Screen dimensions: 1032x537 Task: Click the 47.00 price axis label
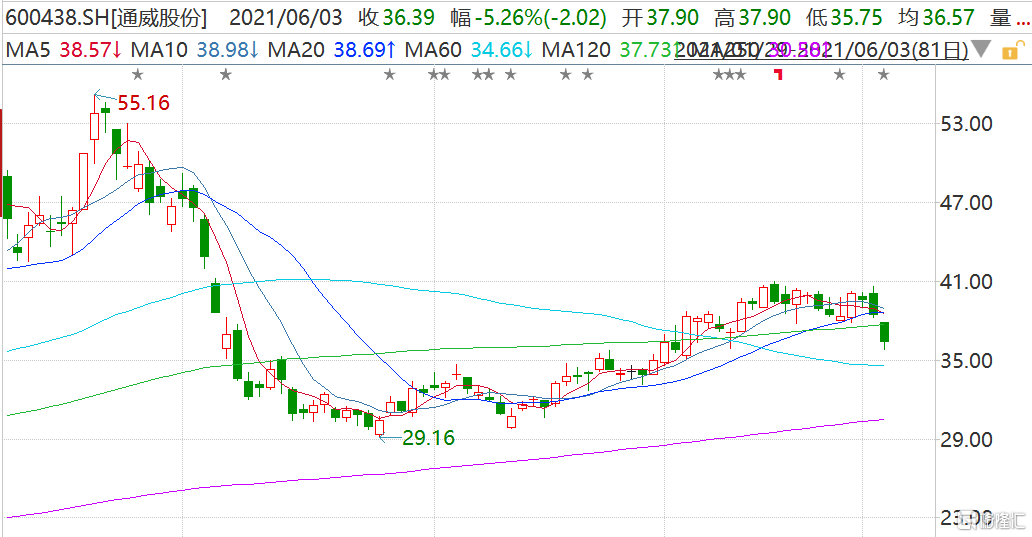[x=967, y=203]
